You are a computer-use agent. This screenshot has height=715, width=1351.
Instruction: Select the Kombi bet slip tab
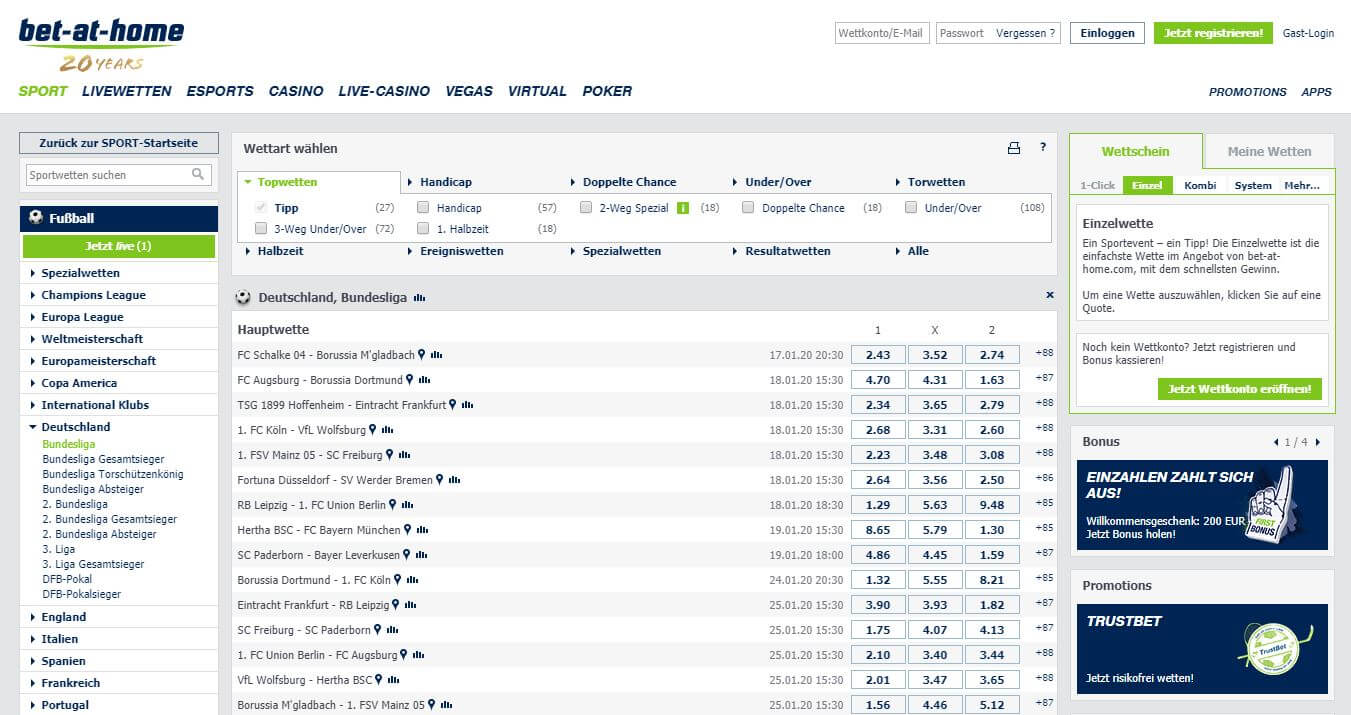tap(1200, 185)
